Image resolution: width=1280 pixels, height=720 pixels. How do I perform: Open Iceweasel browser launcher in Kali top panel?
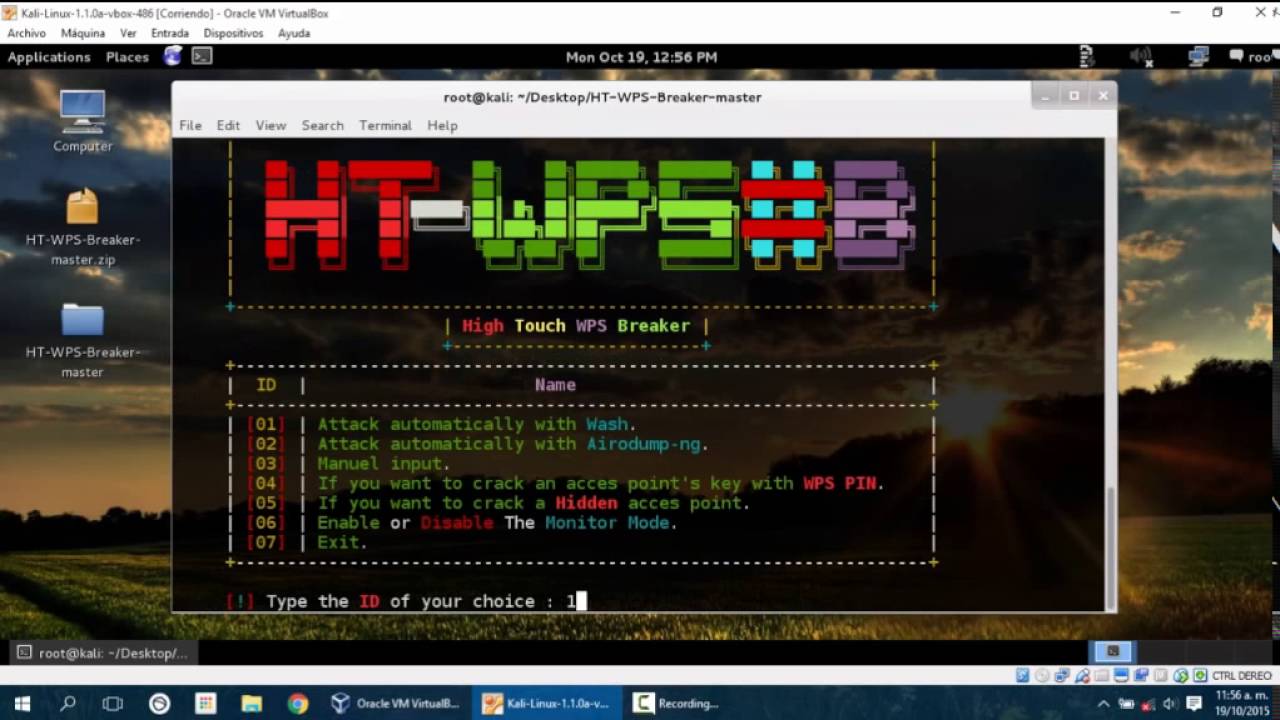click(173, 56)
